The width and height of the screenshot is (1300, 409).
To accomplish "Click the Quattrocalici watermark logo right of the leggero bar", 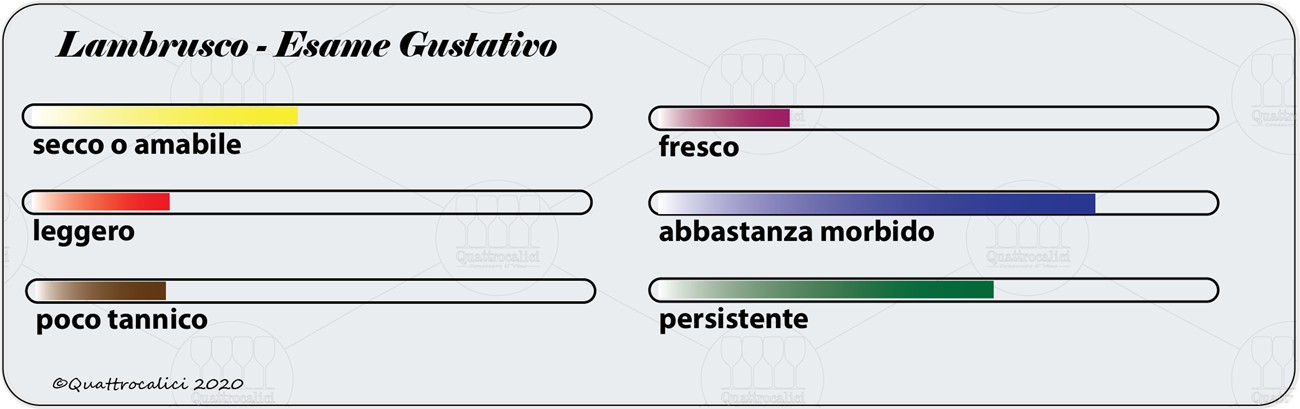I will click(497, 235).
